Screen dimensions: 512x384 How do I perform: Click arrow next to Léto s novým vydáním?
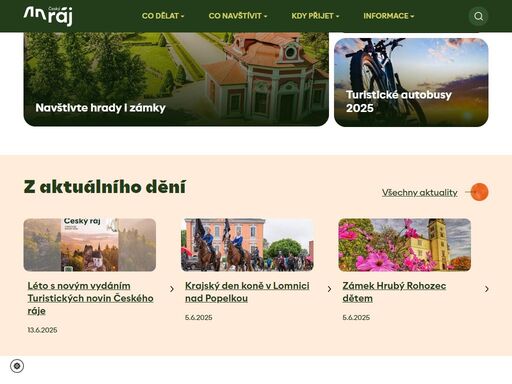[172, 289]
